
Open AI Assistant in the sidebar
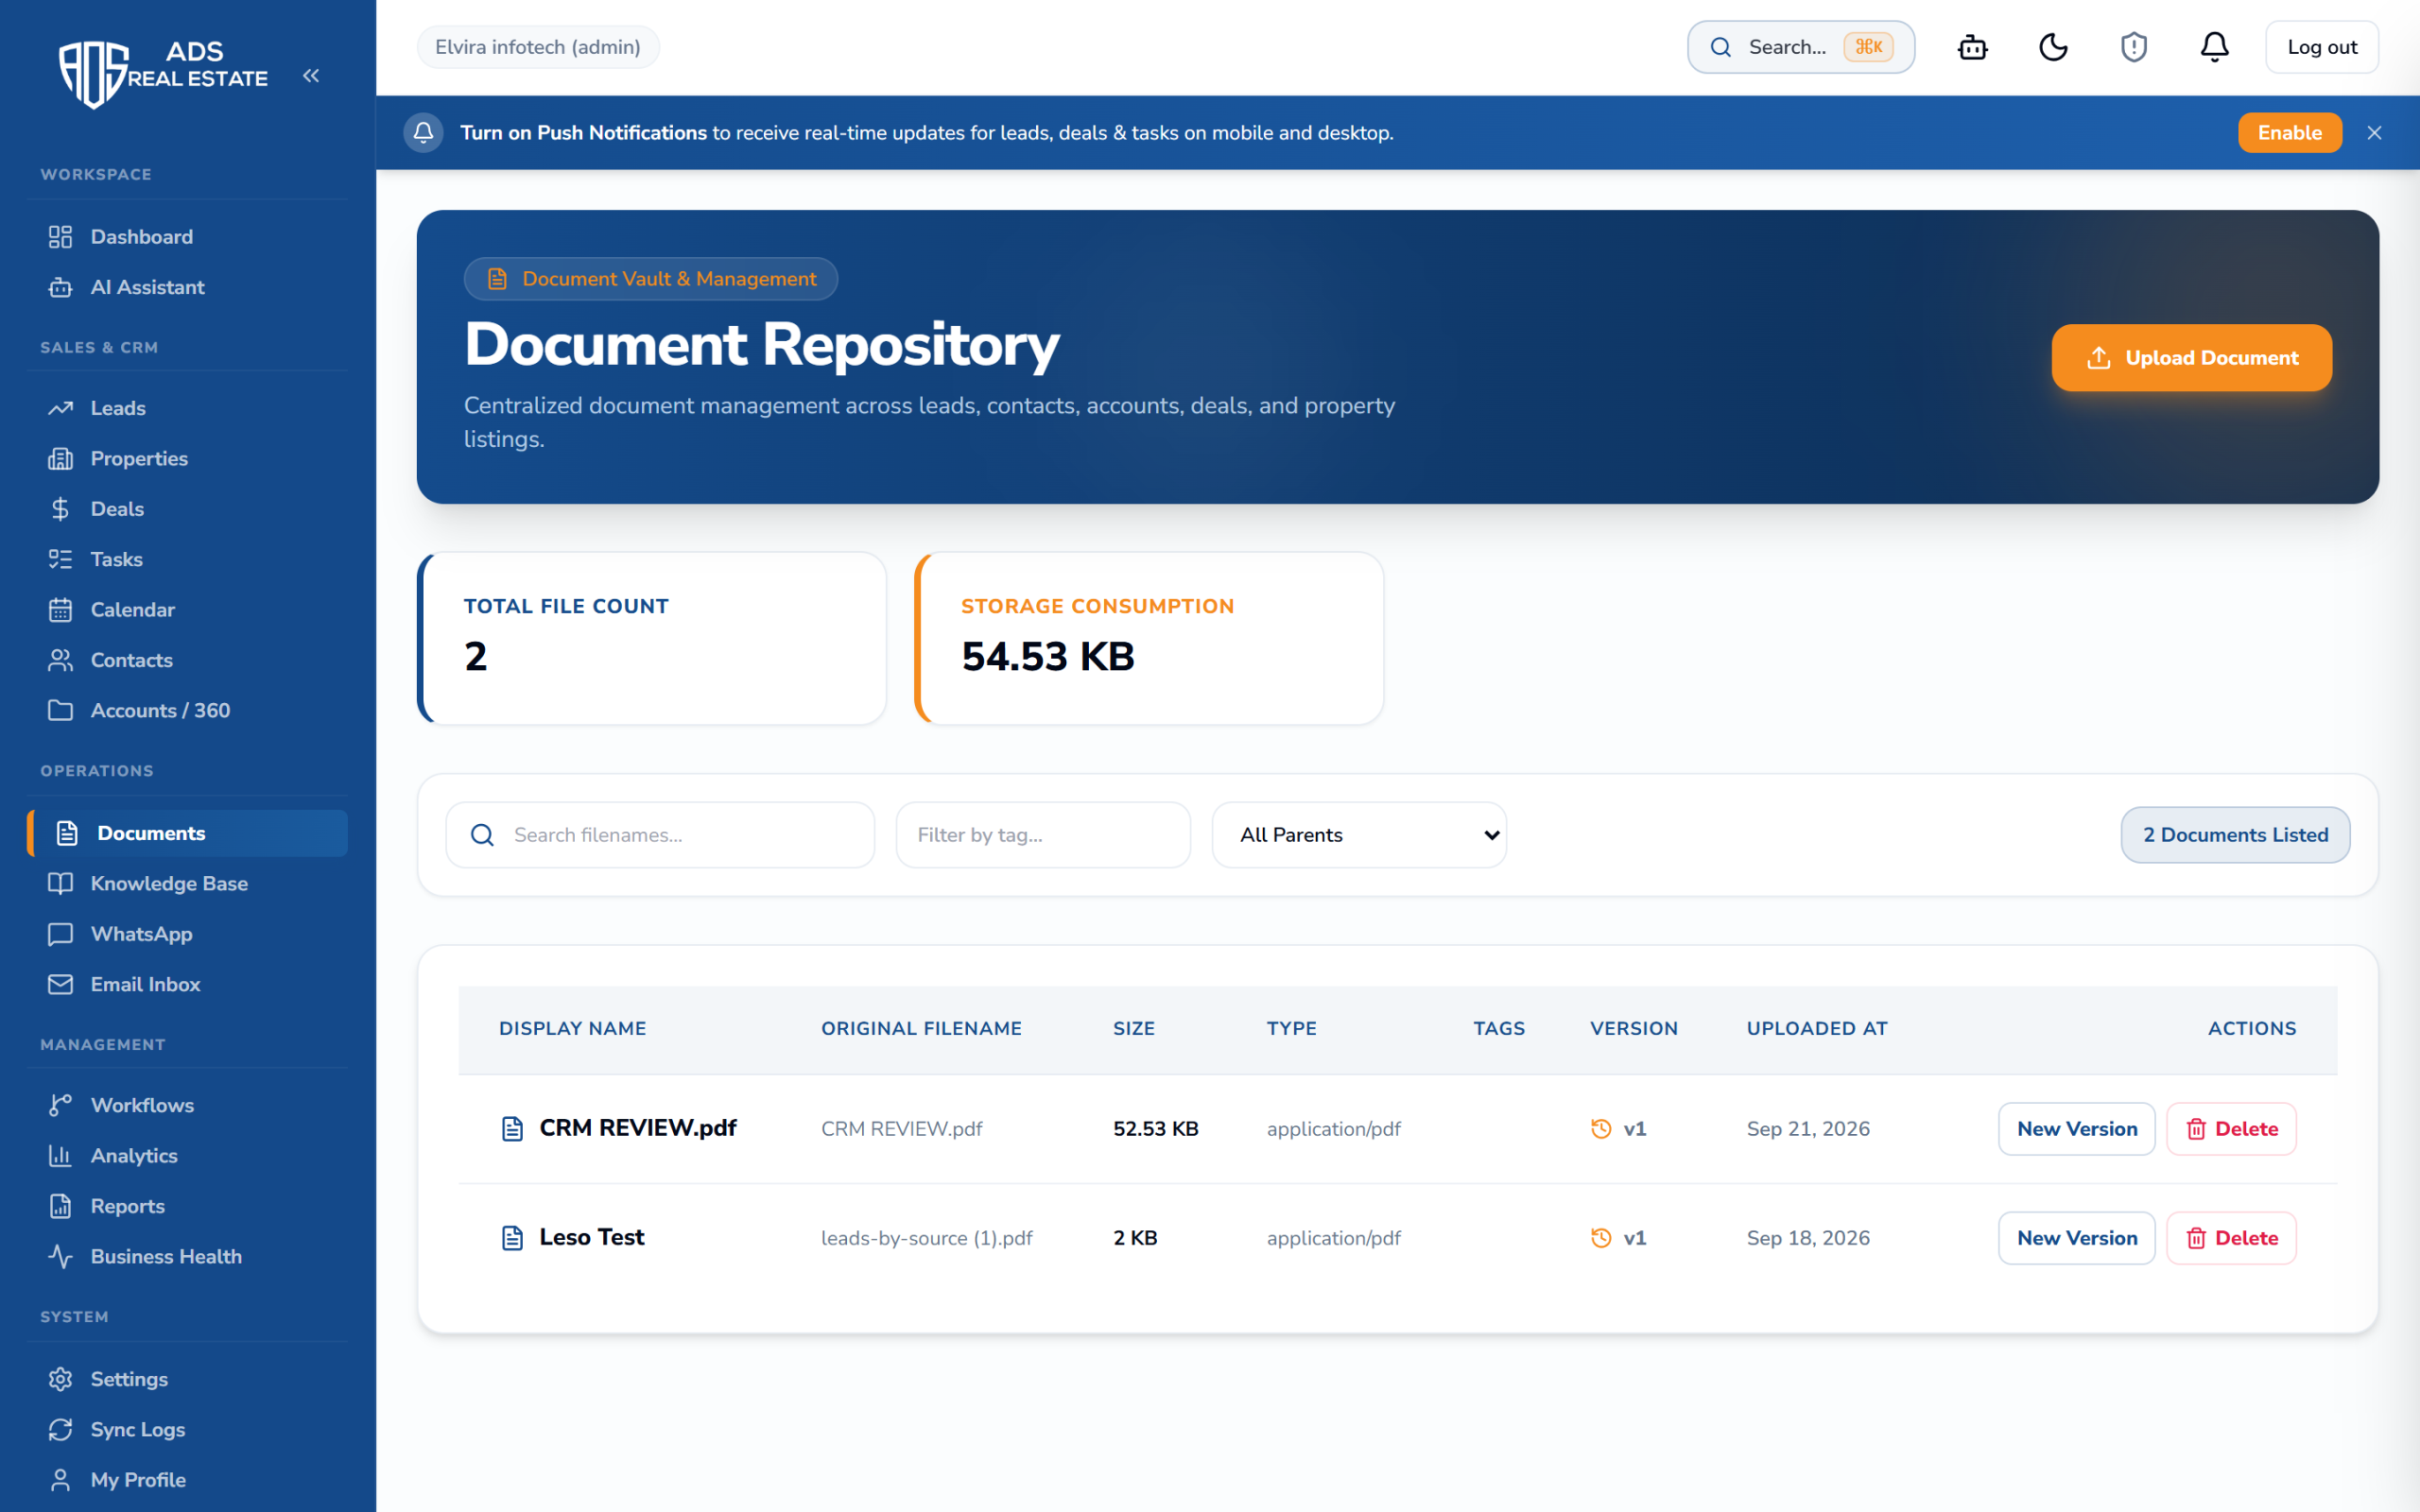[x=187, y=287]
